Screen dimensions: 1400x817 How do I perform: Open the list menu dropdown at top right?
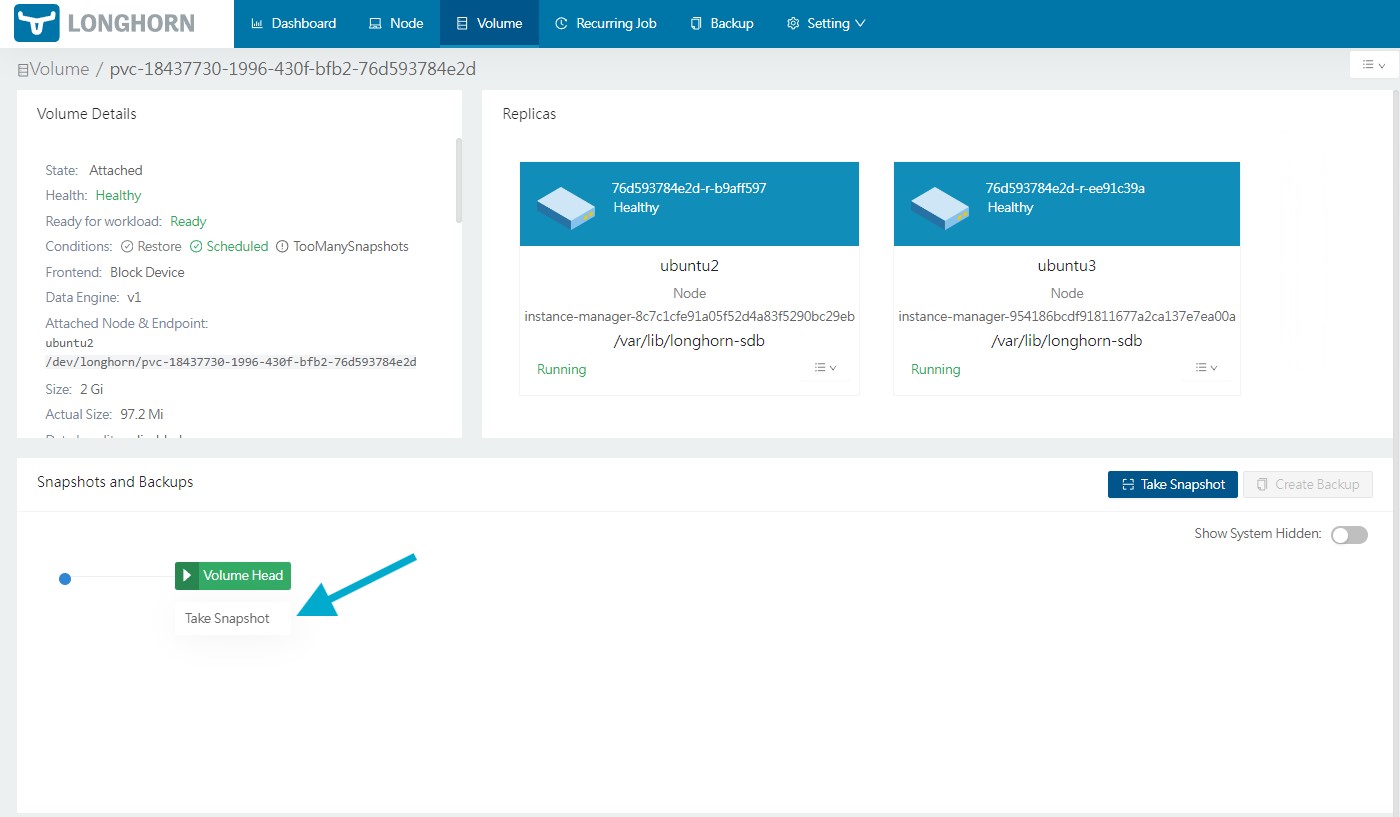tap(1373, 63)
